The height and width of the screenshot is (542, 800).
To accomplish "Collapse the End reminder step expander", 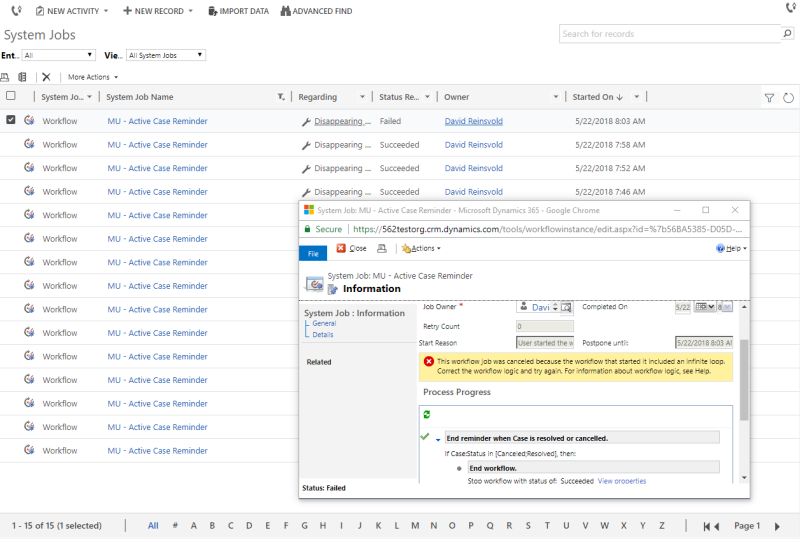I will pos(438,439).
